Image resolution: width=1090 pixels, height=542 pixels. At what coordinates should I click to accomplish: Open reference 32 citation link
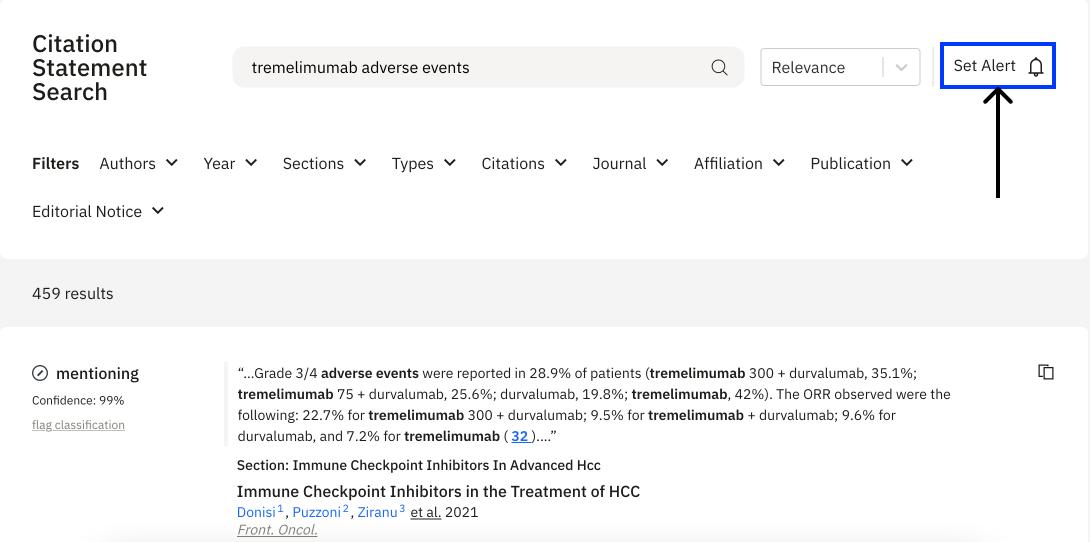(519, 436)
